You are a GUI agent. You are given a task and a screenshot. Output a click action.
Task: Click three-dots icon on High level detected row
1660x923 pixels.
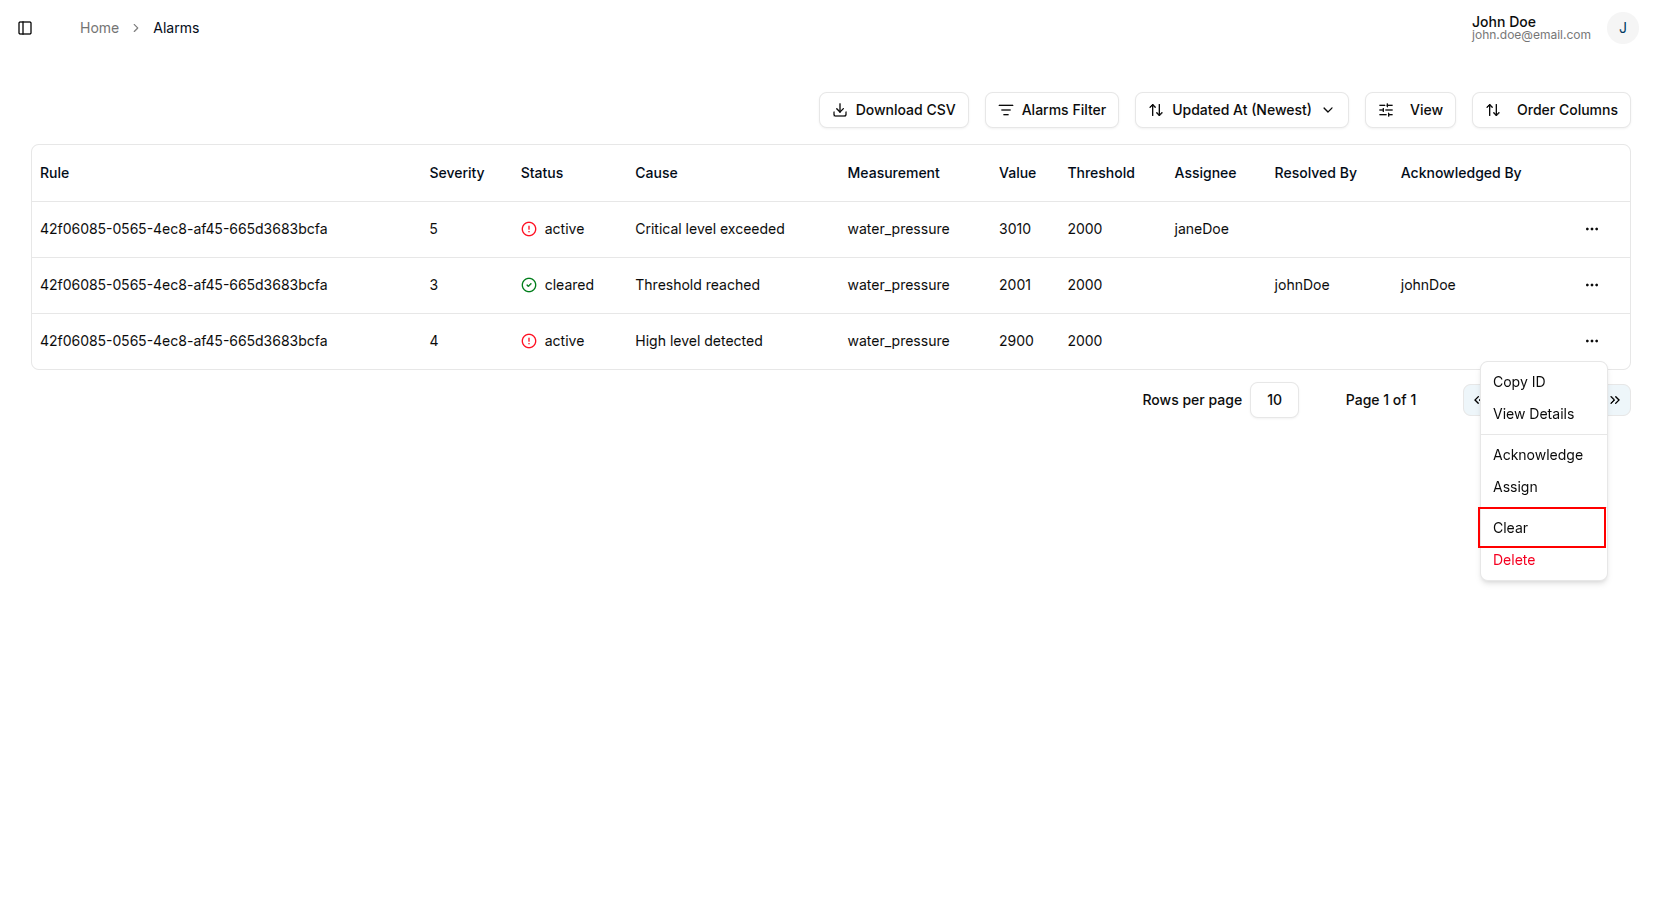[x=1591, y=341]
